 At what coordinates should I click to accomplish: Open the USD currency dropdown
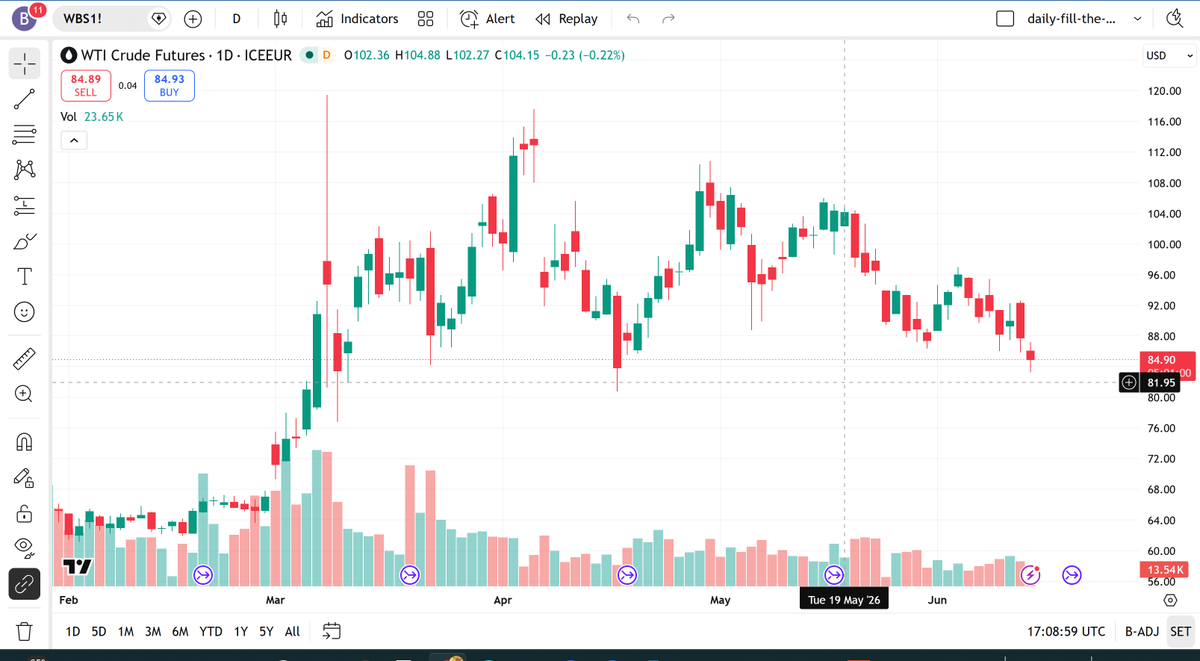tap(1169, 55)
